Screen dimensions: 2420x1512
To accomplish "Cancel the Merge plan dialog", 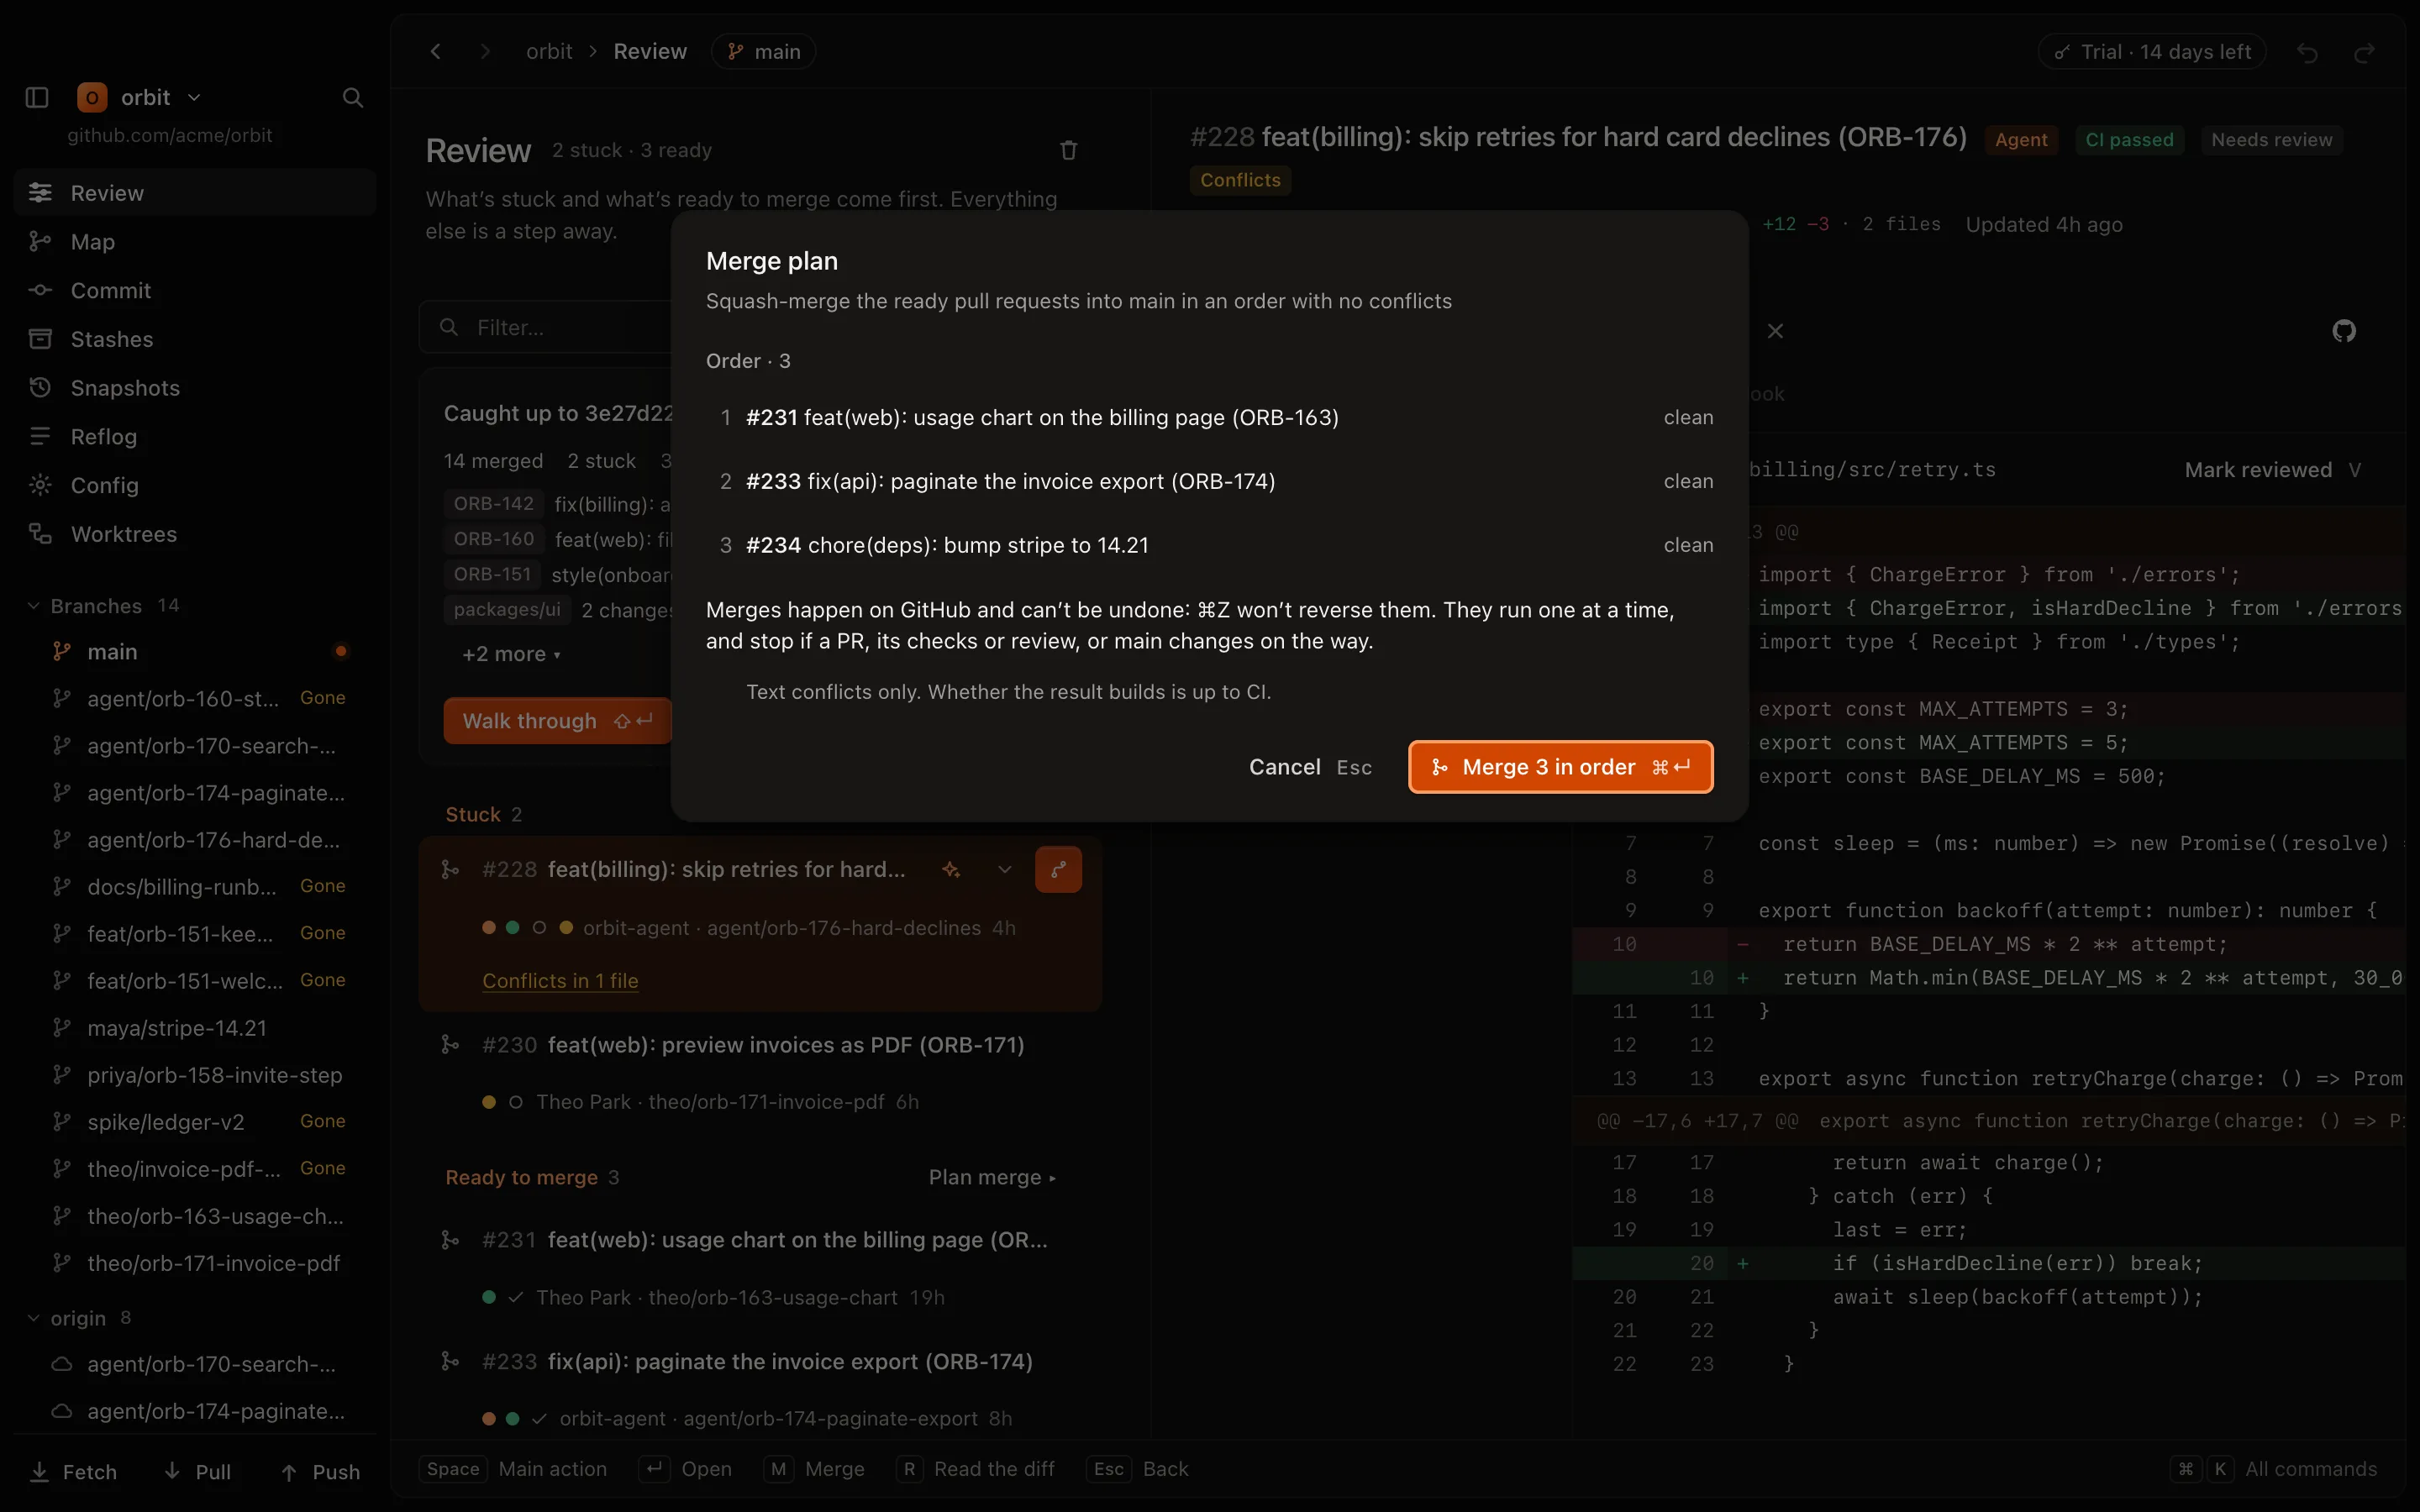I will coord(1310,767).
